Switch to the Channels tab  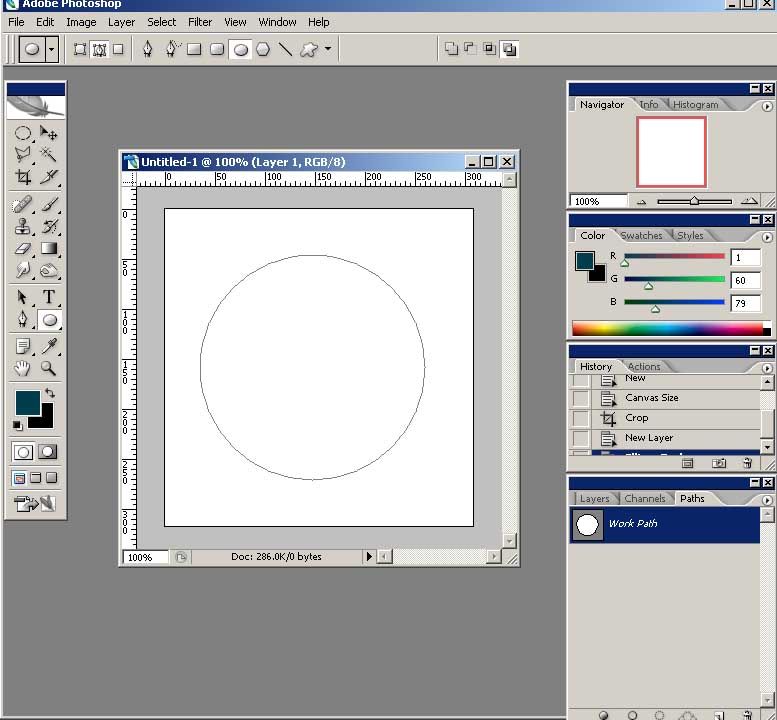point(645,498)
